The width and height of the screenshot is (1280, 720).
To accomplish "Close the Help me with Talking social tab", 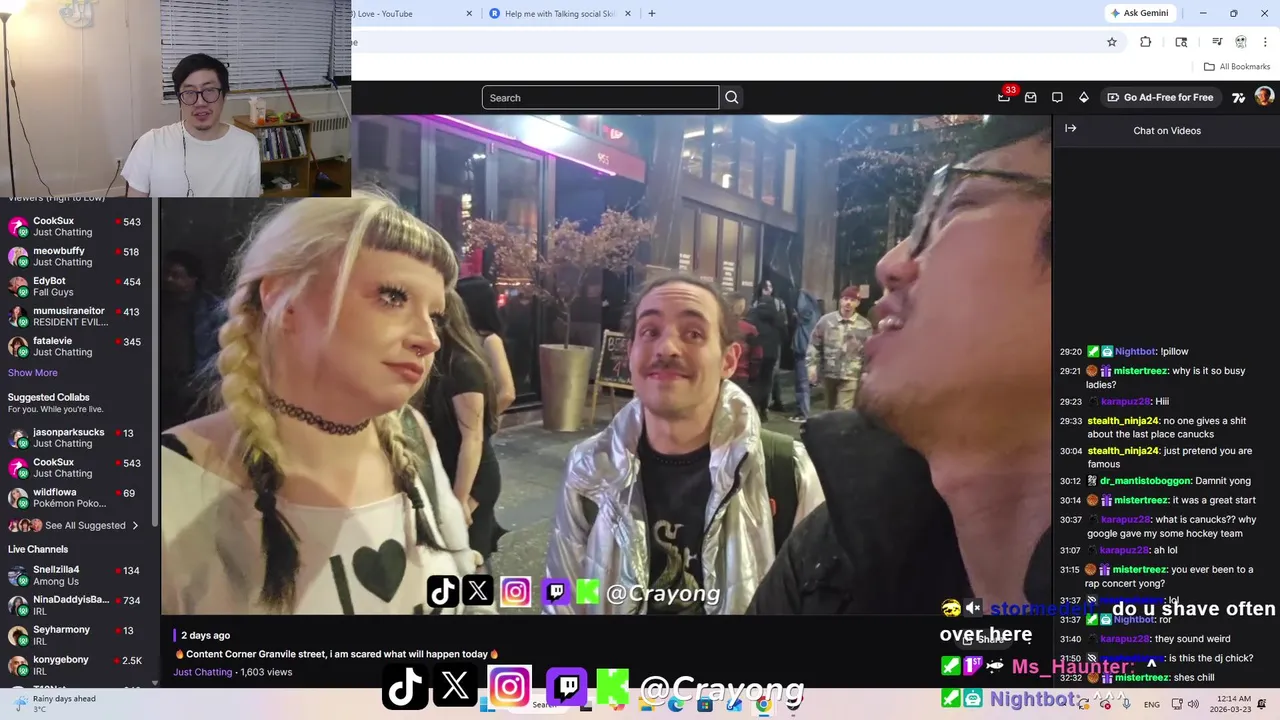I will tap(628, 14).
